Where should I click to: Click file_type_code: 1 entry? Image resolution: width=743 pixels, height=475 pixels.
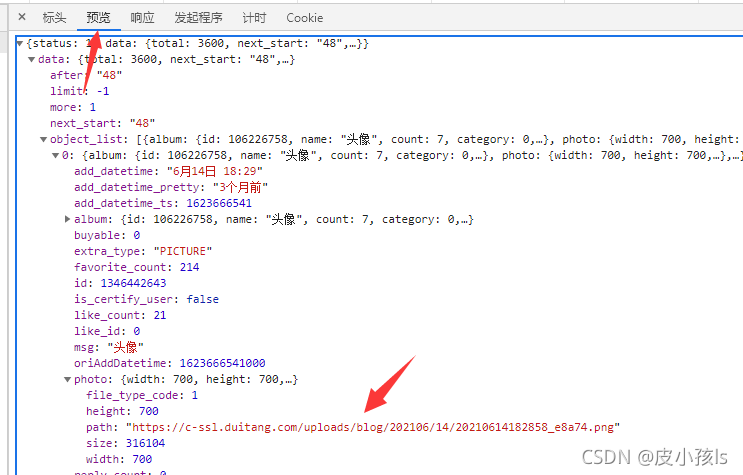point(142,395)
